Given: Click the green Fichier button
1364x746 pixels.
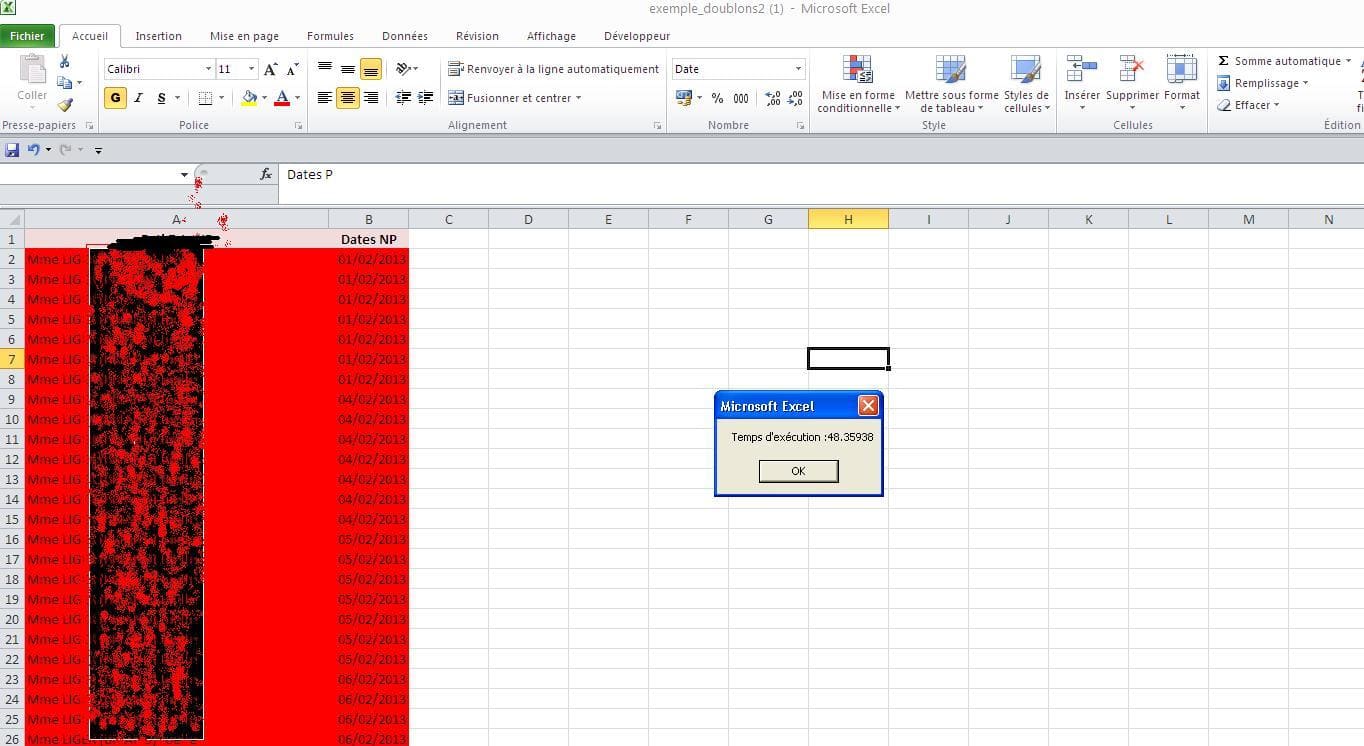Looking at the screenshot, I should click(28, 36).
